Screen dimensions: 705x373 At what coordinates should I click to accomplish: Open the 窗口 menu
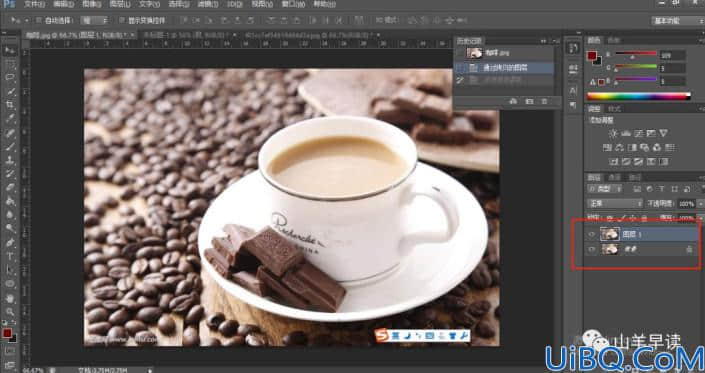[x=294, y=4]
